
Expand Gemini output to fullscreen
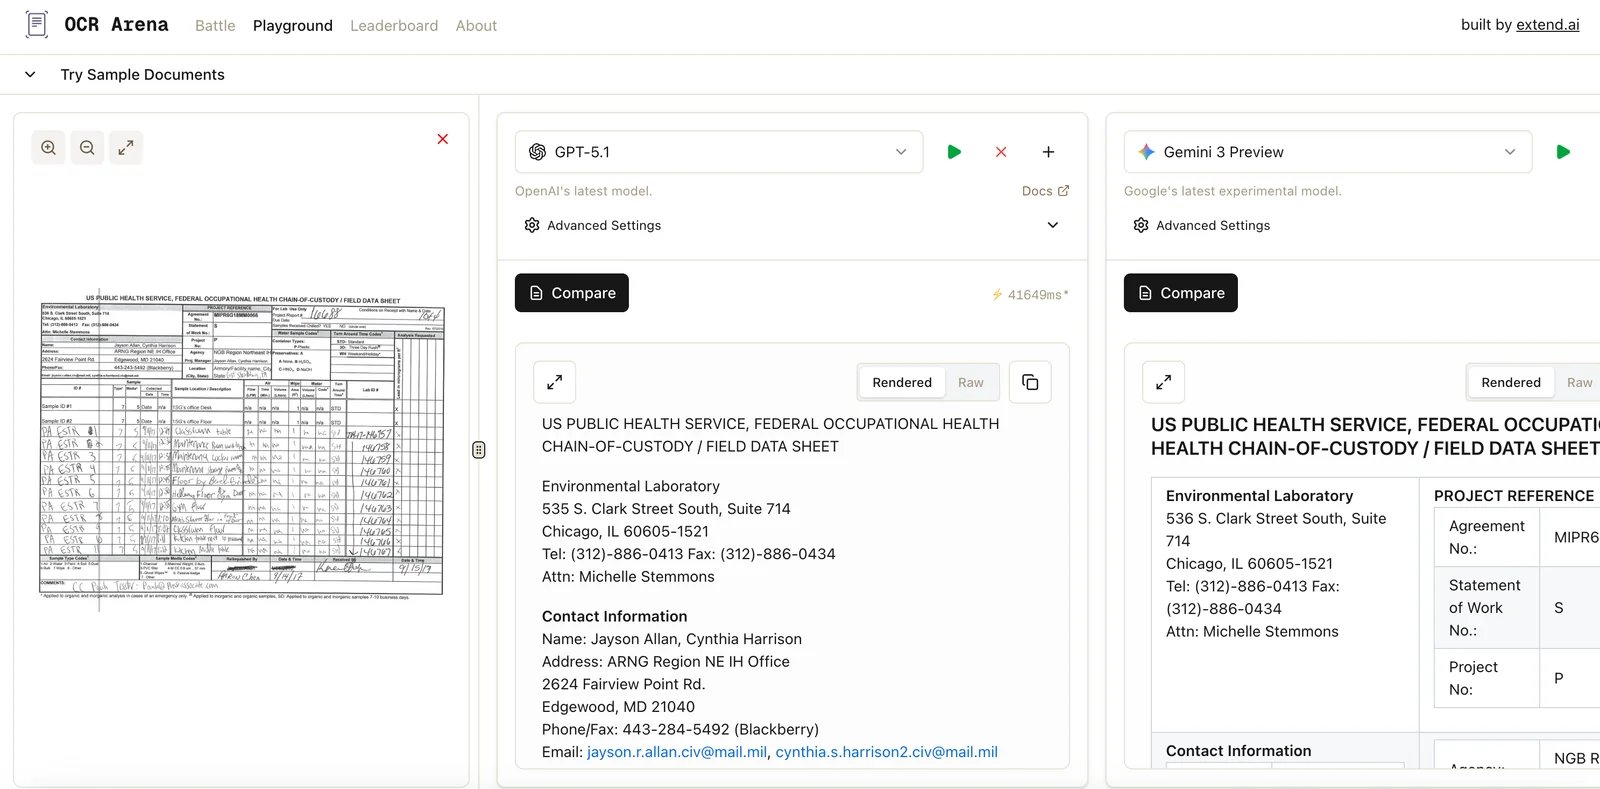click(1164, 382)
